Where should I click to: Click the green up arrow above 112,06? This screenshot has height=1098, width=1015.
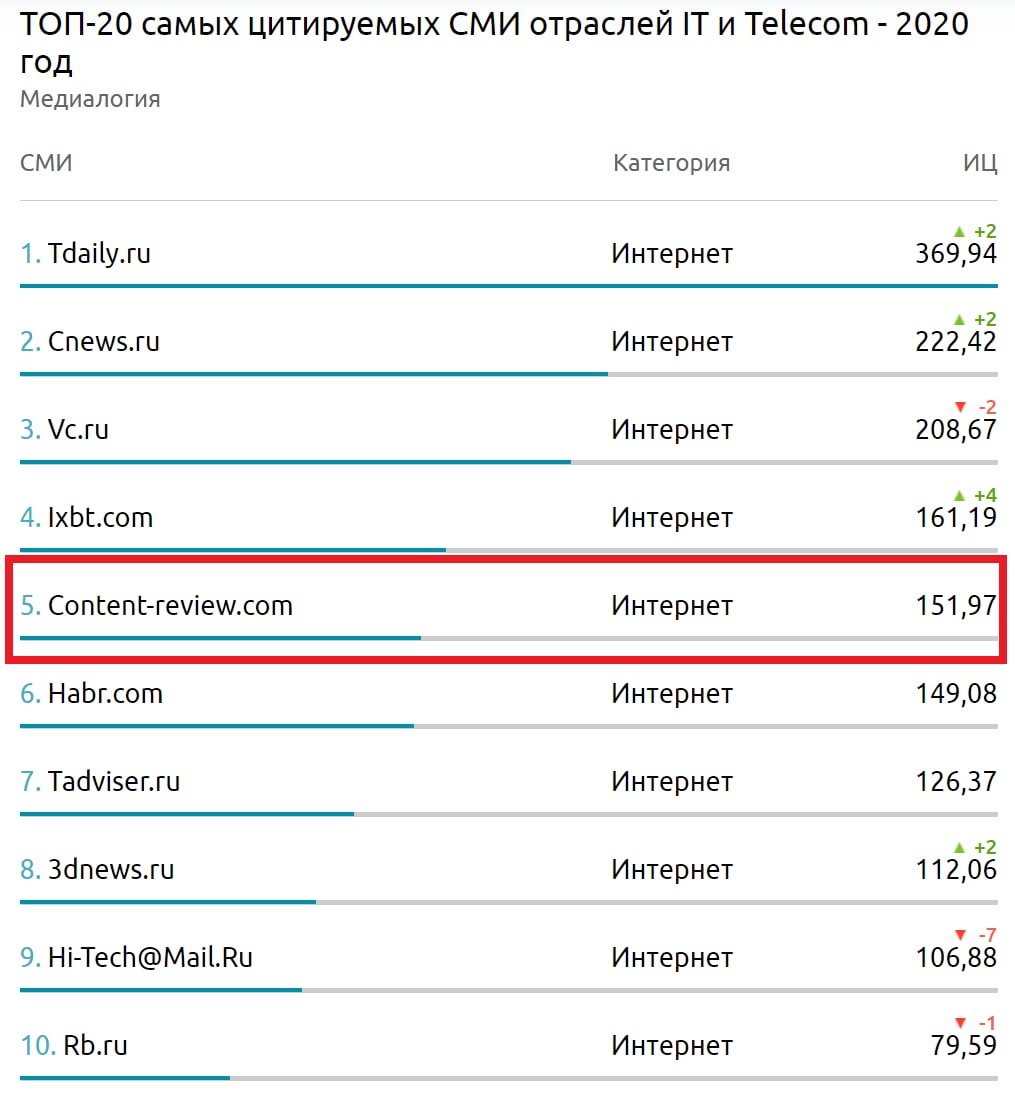click(x=959, y=847)
